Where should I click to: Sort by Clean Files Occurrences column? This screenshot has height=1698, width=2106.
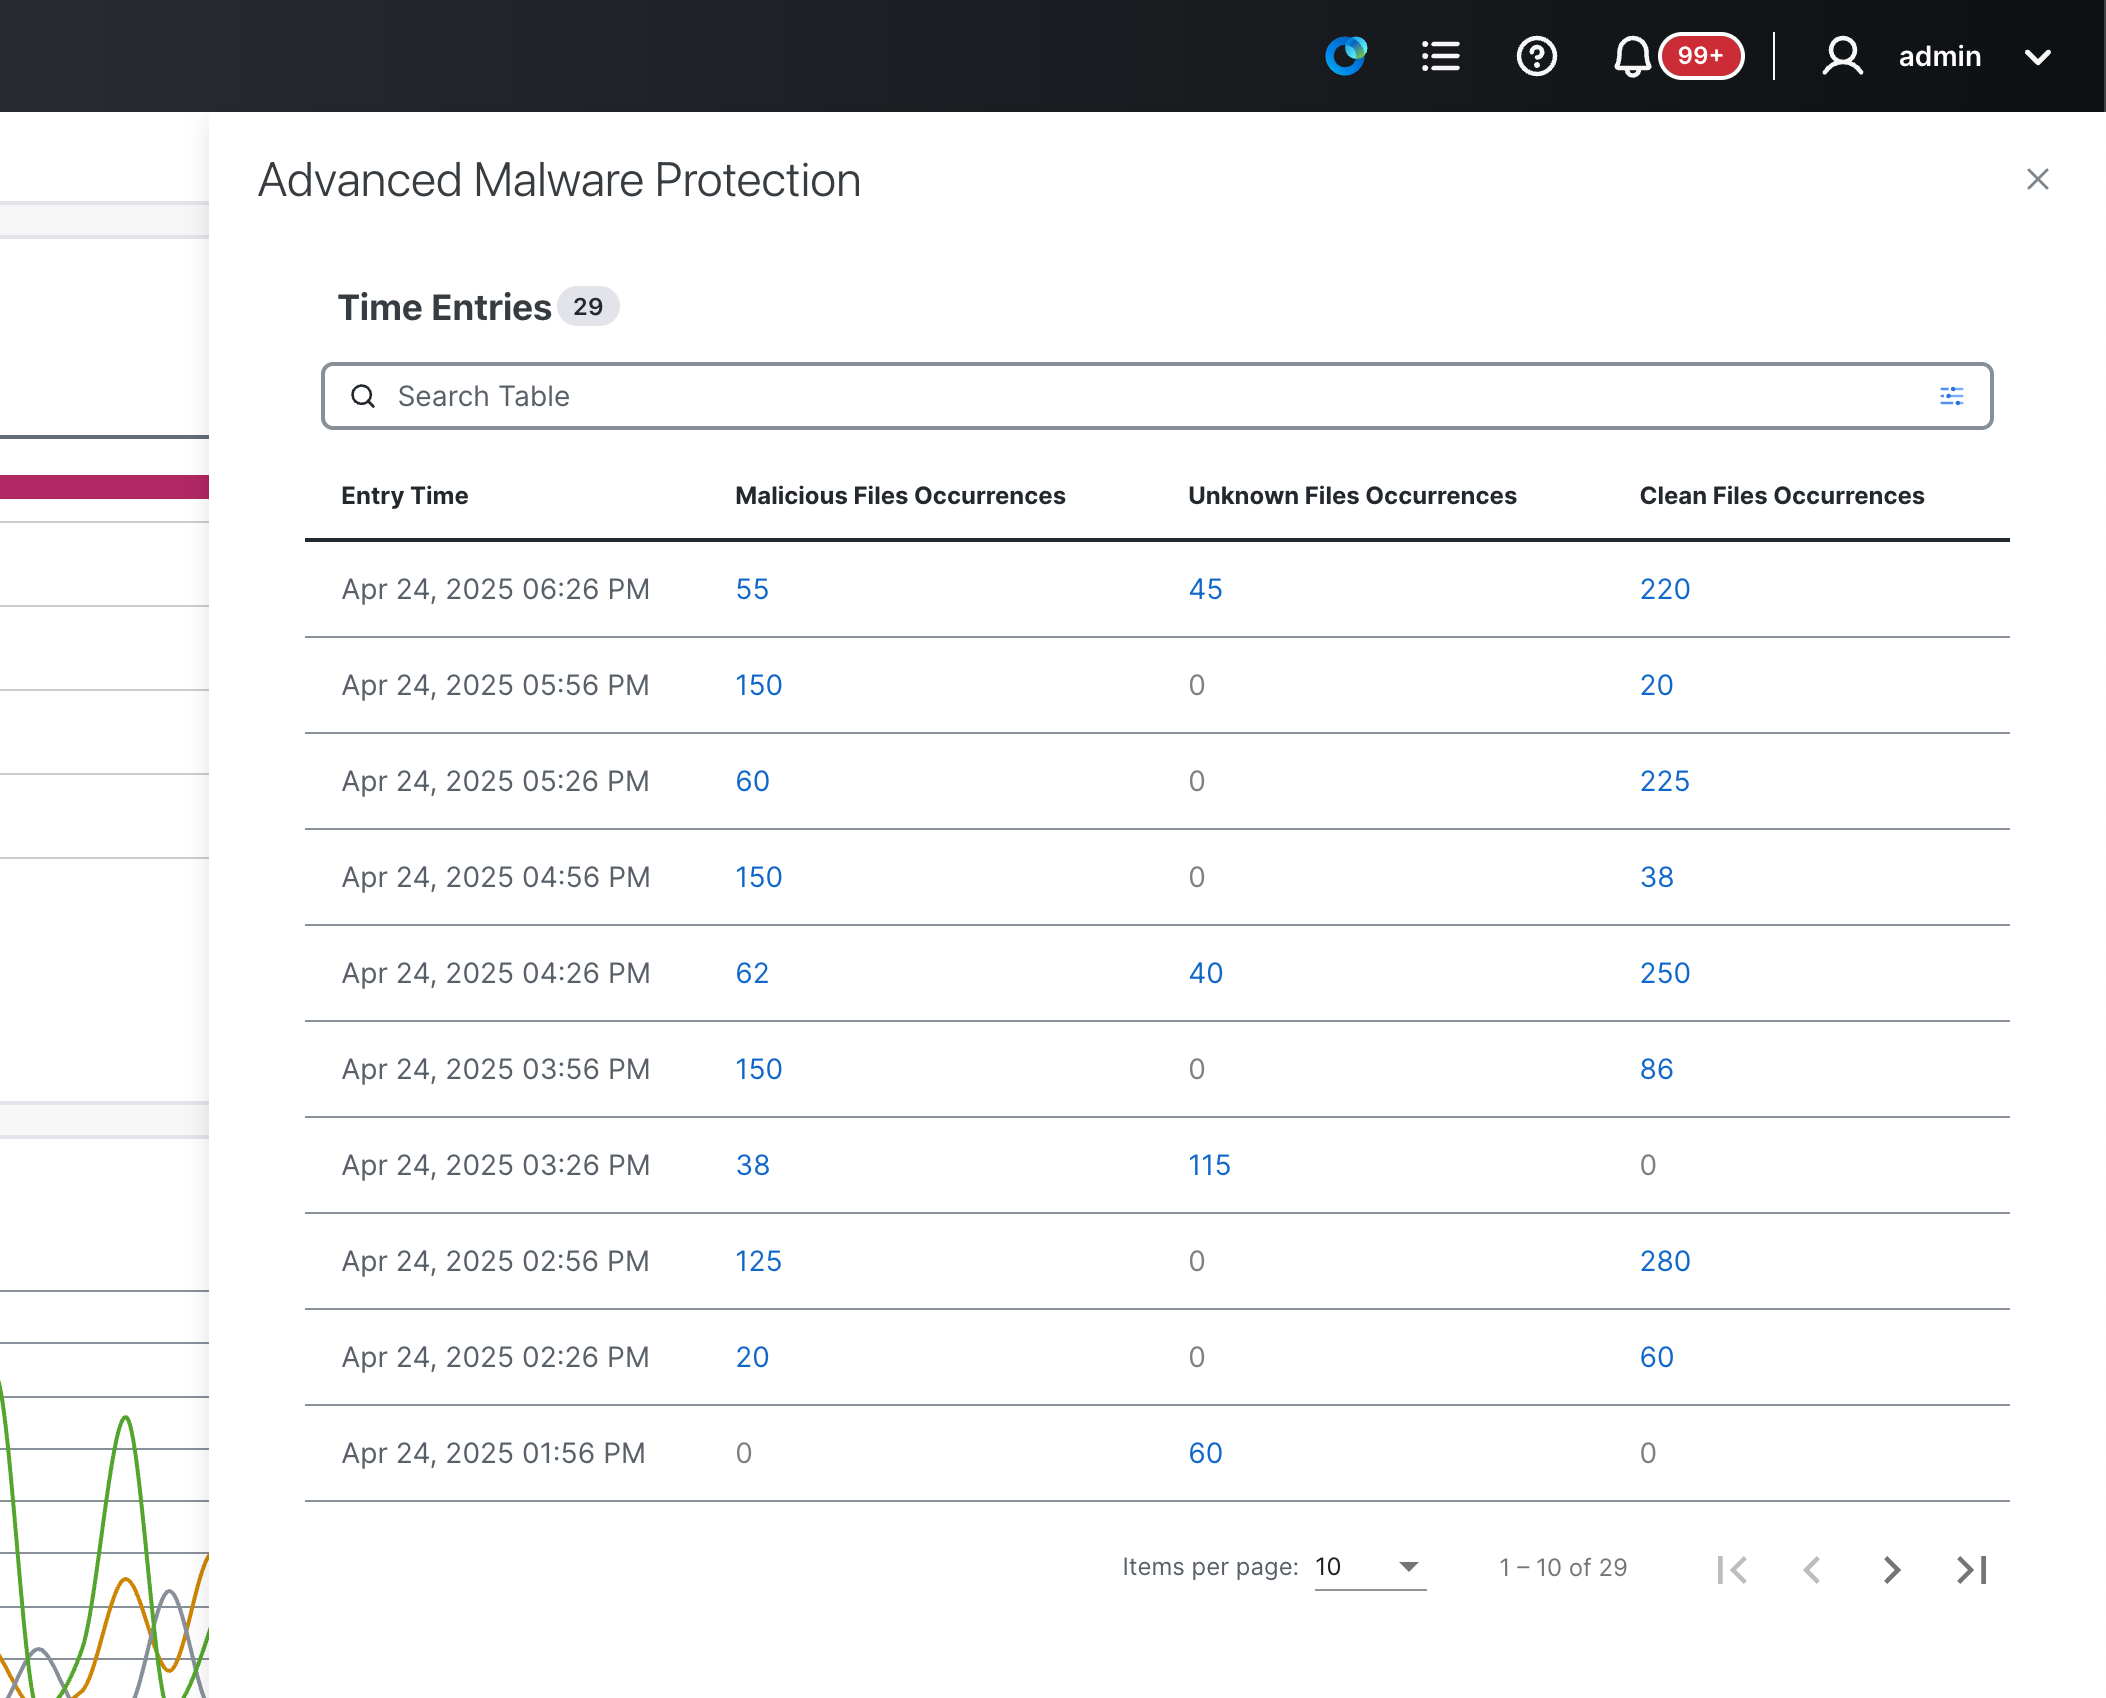[x=1782, y=496]
